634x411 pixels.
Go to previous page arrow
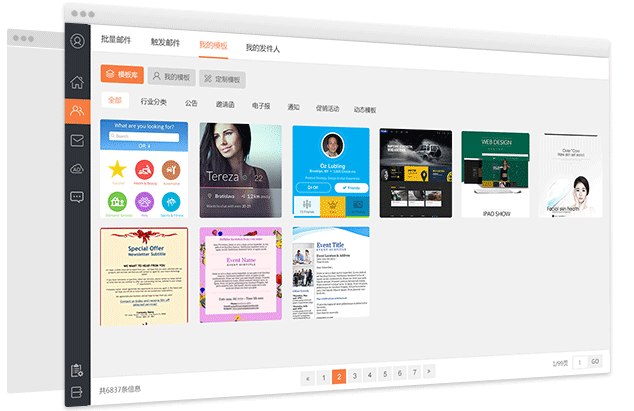pyautogui.click(x=308, y=379)
